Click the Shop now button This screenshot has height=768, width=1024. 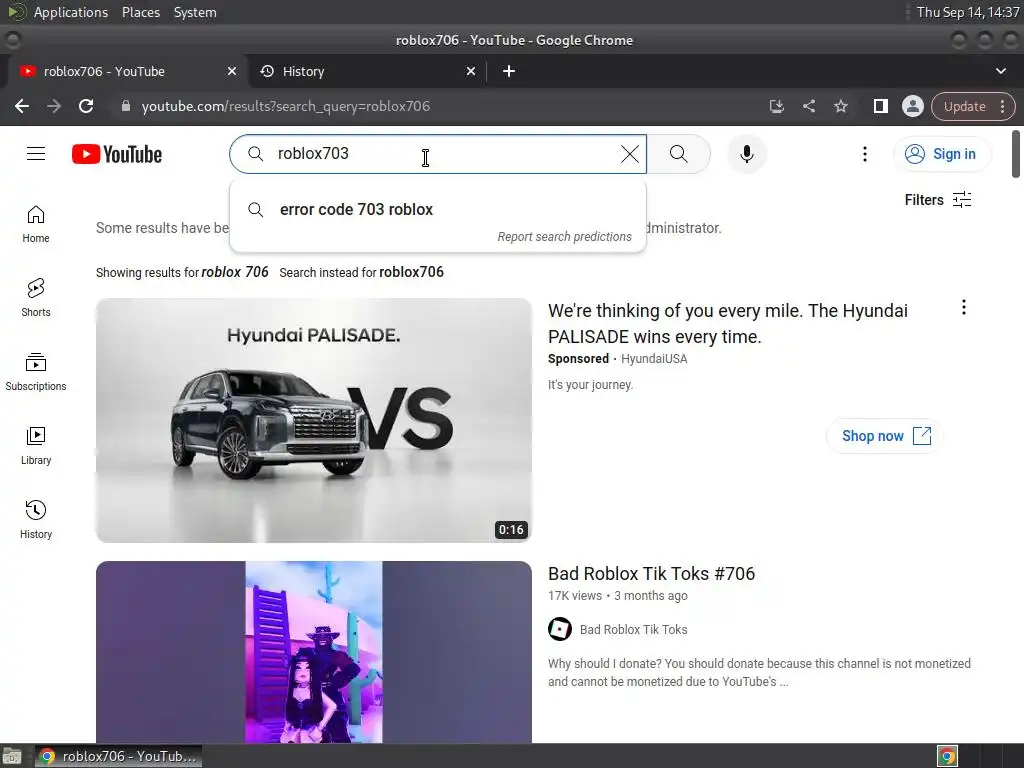[885, 436]
